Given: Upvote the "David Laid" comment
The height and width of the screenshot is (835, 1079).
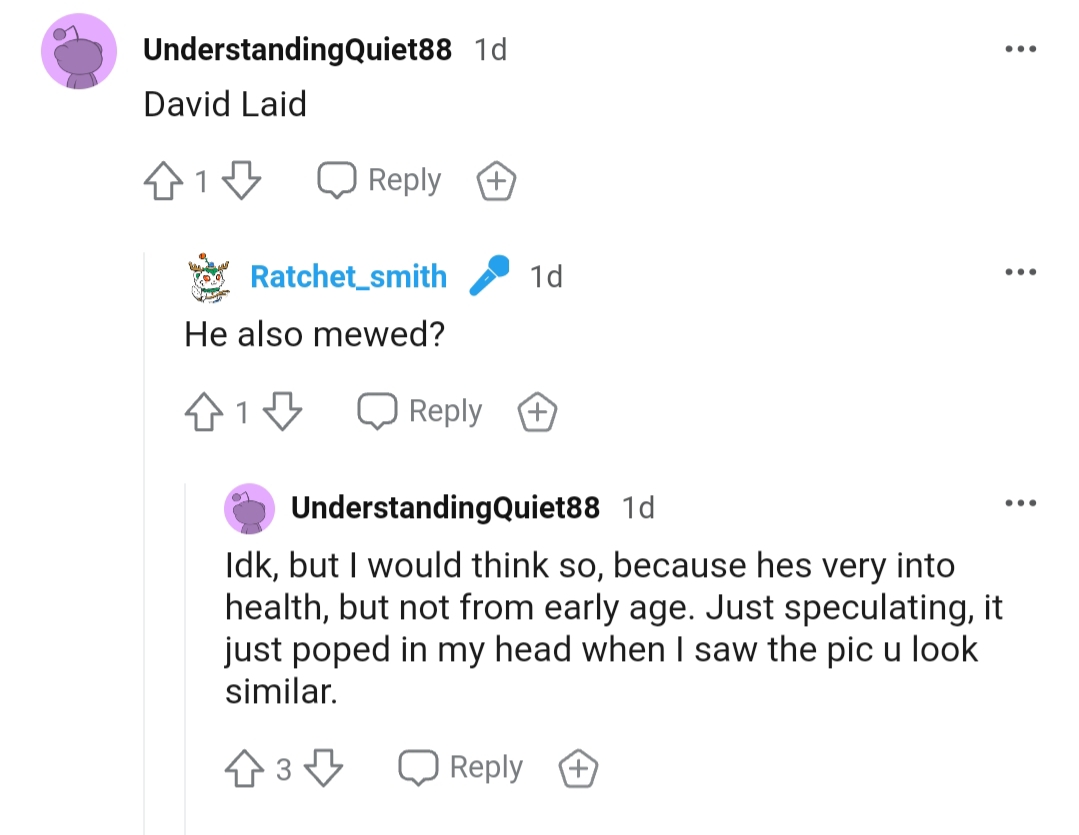Looking at the screenshot, I should (163, 180).
